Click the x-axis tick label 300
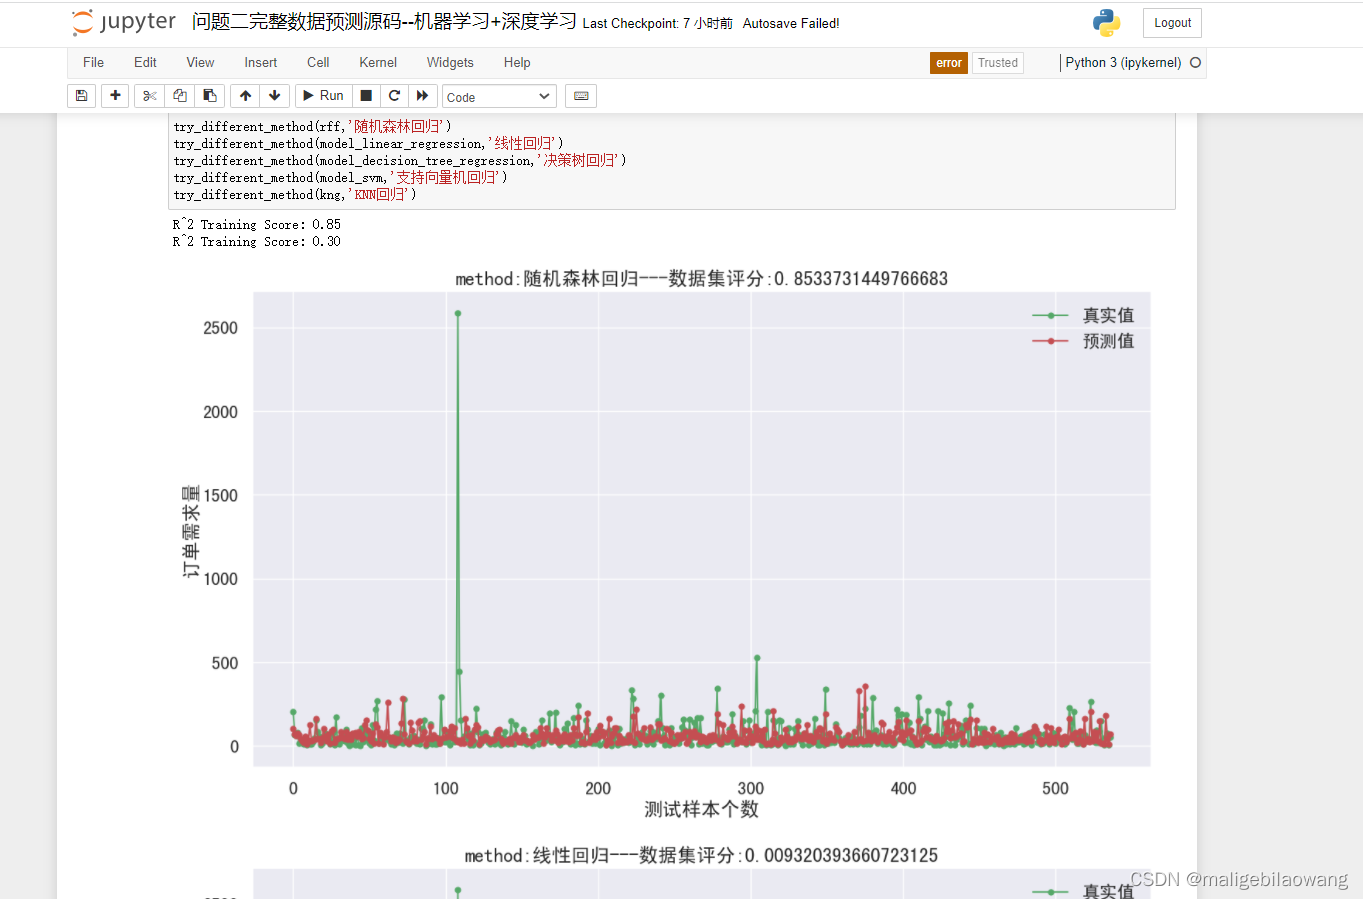Viewport: 1363px width, 899px height. click(751, 789)
